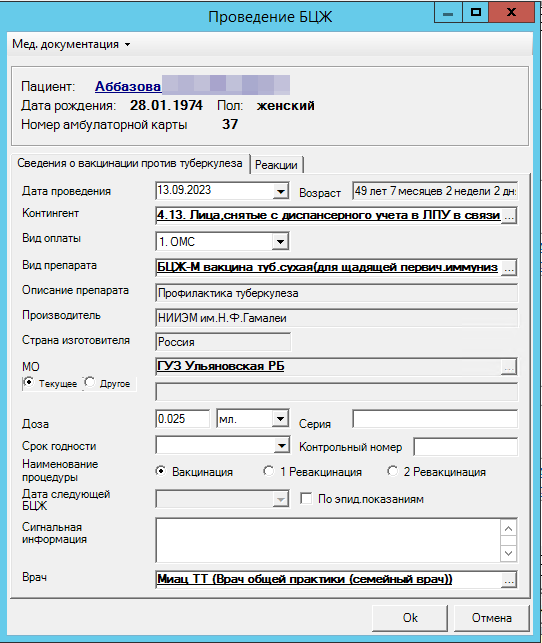This screenshot has height=643, width=542.
Task: Expand the Дата проведения date dropdown
Action: pos(280,192)
